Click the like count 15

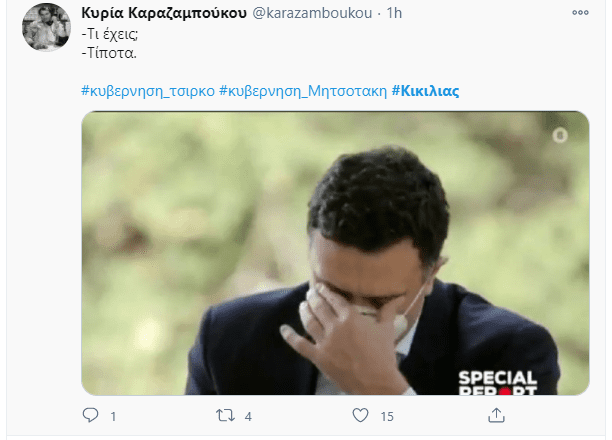pyautogui.click(x=387, y=417)
